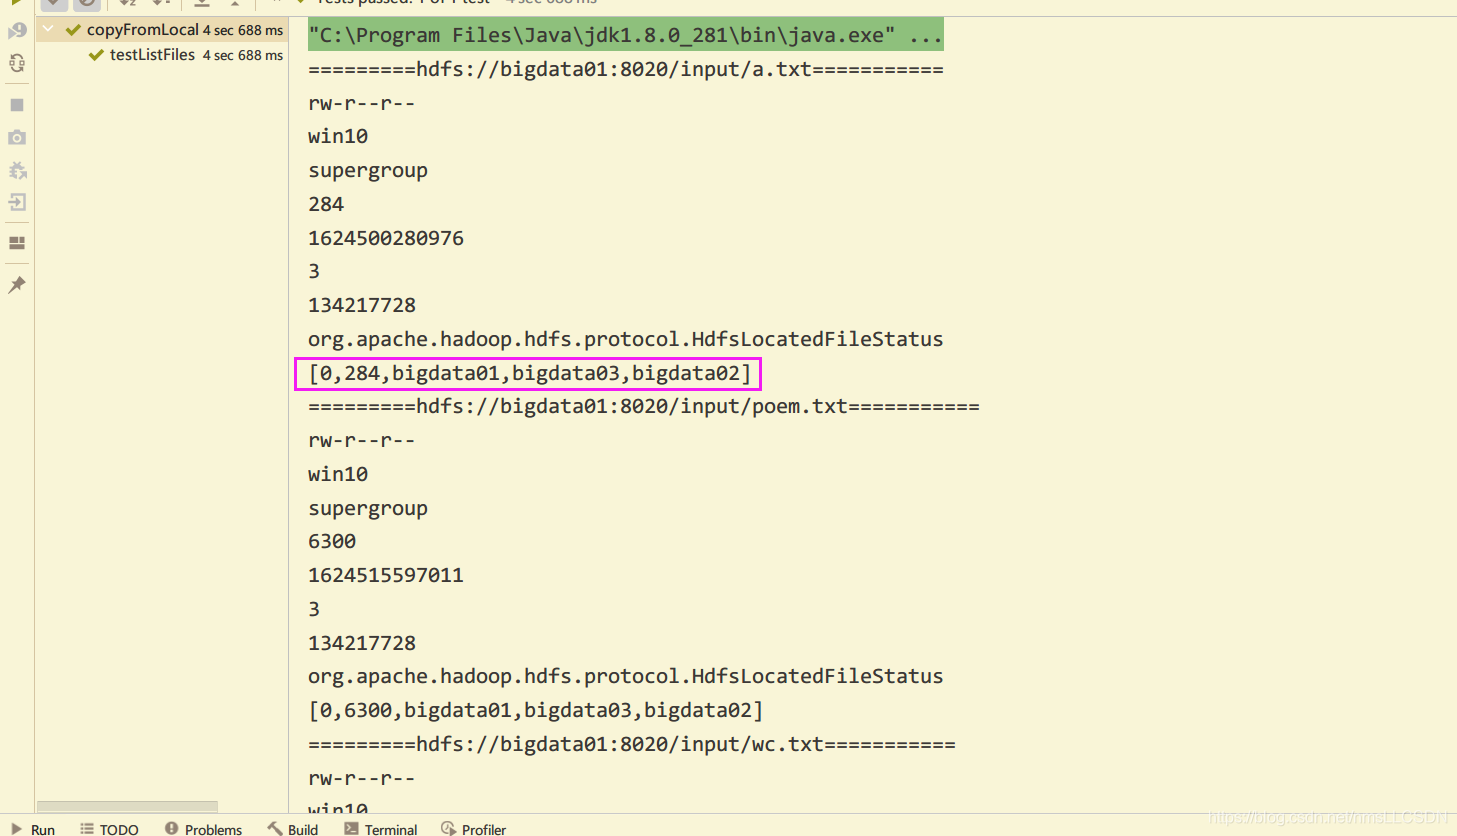This screenshot has width=1457, height=836.
Task: Click green check icon beside testListFiles
Action: tap(96, 55)
